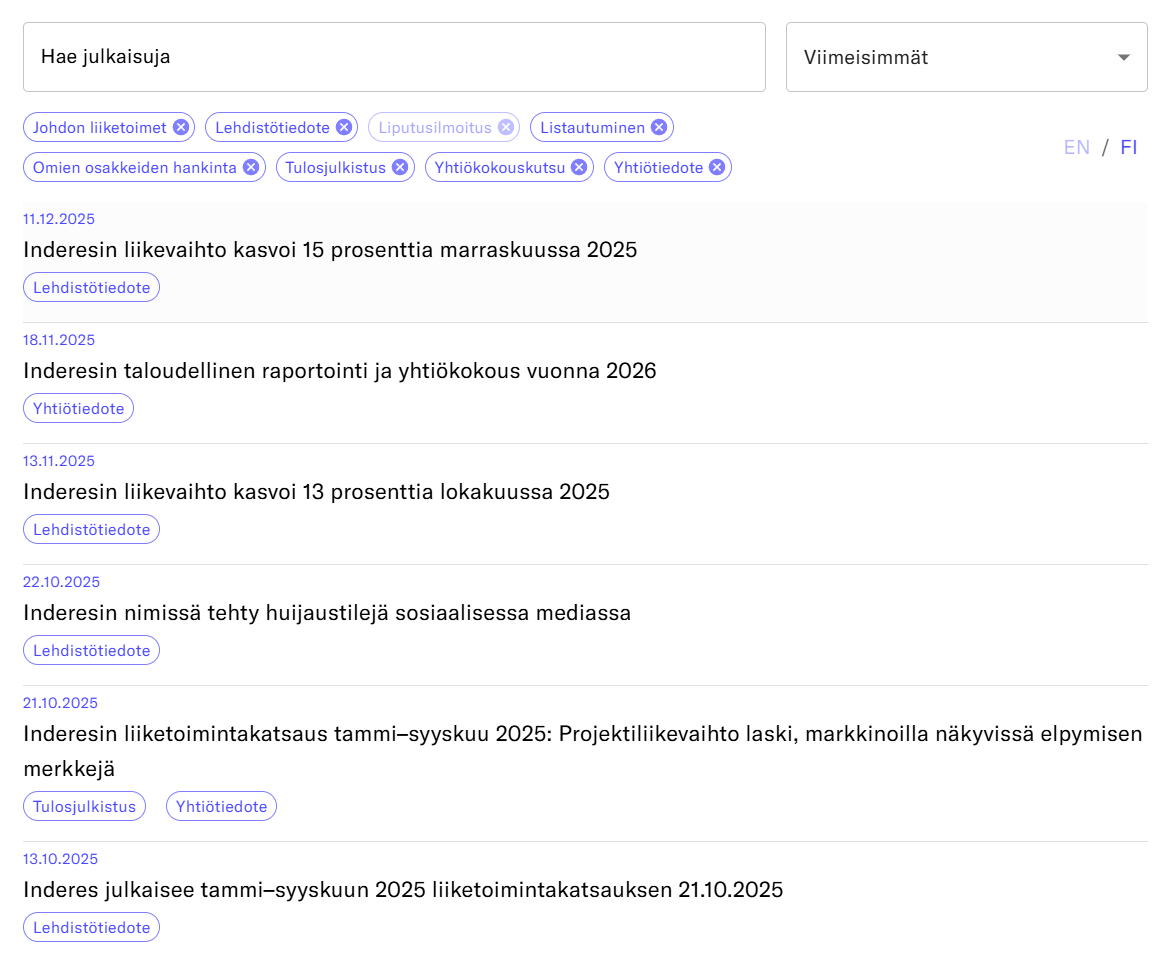Click Yhtiötiedote tag under the 18.11.2025 release

pos(78,408)
